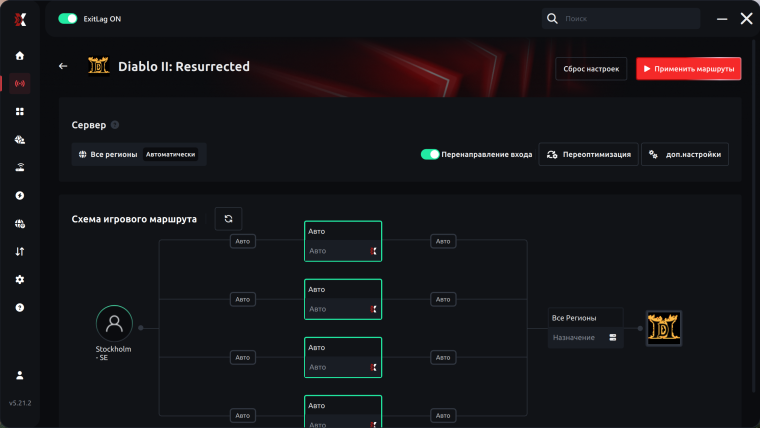Click the up-down arrows traffic icon
The image size is (760, 428).
(x=20, y=252)
